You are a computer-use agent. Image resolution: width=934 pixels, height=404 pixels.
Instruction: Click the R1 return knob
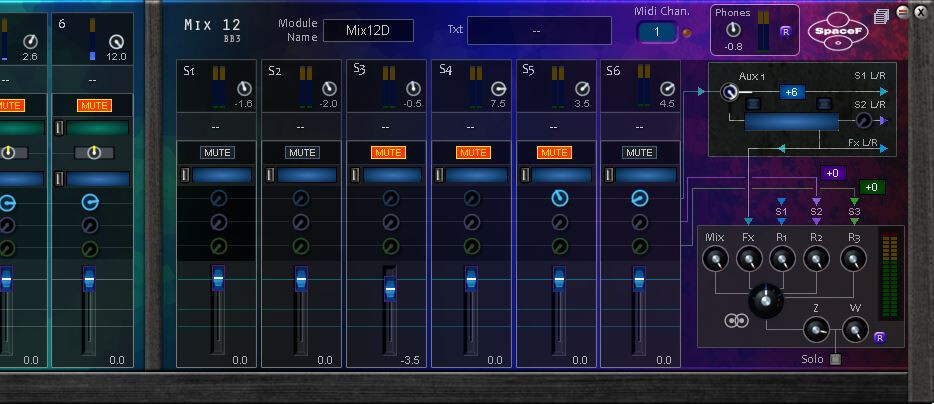(x=782, y=259)
